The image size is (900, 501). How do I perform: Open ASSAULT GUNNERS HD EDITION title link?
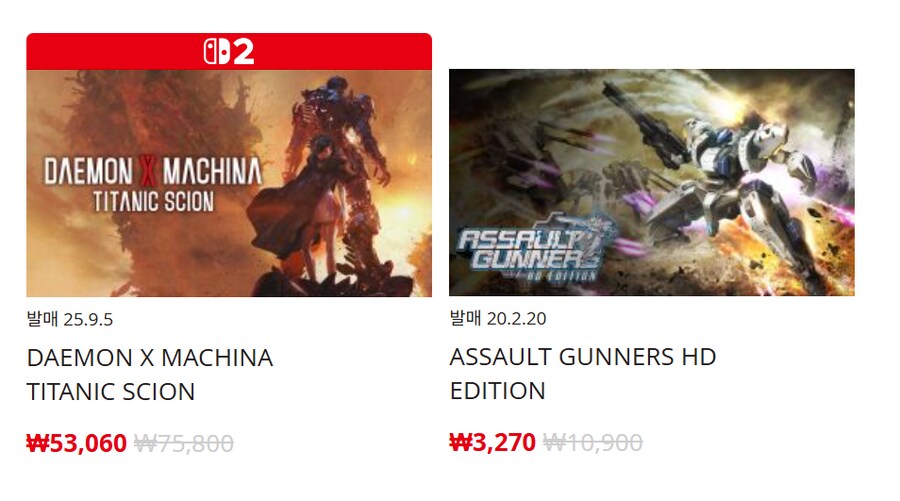pyautogui.click(x=583, y=374)
